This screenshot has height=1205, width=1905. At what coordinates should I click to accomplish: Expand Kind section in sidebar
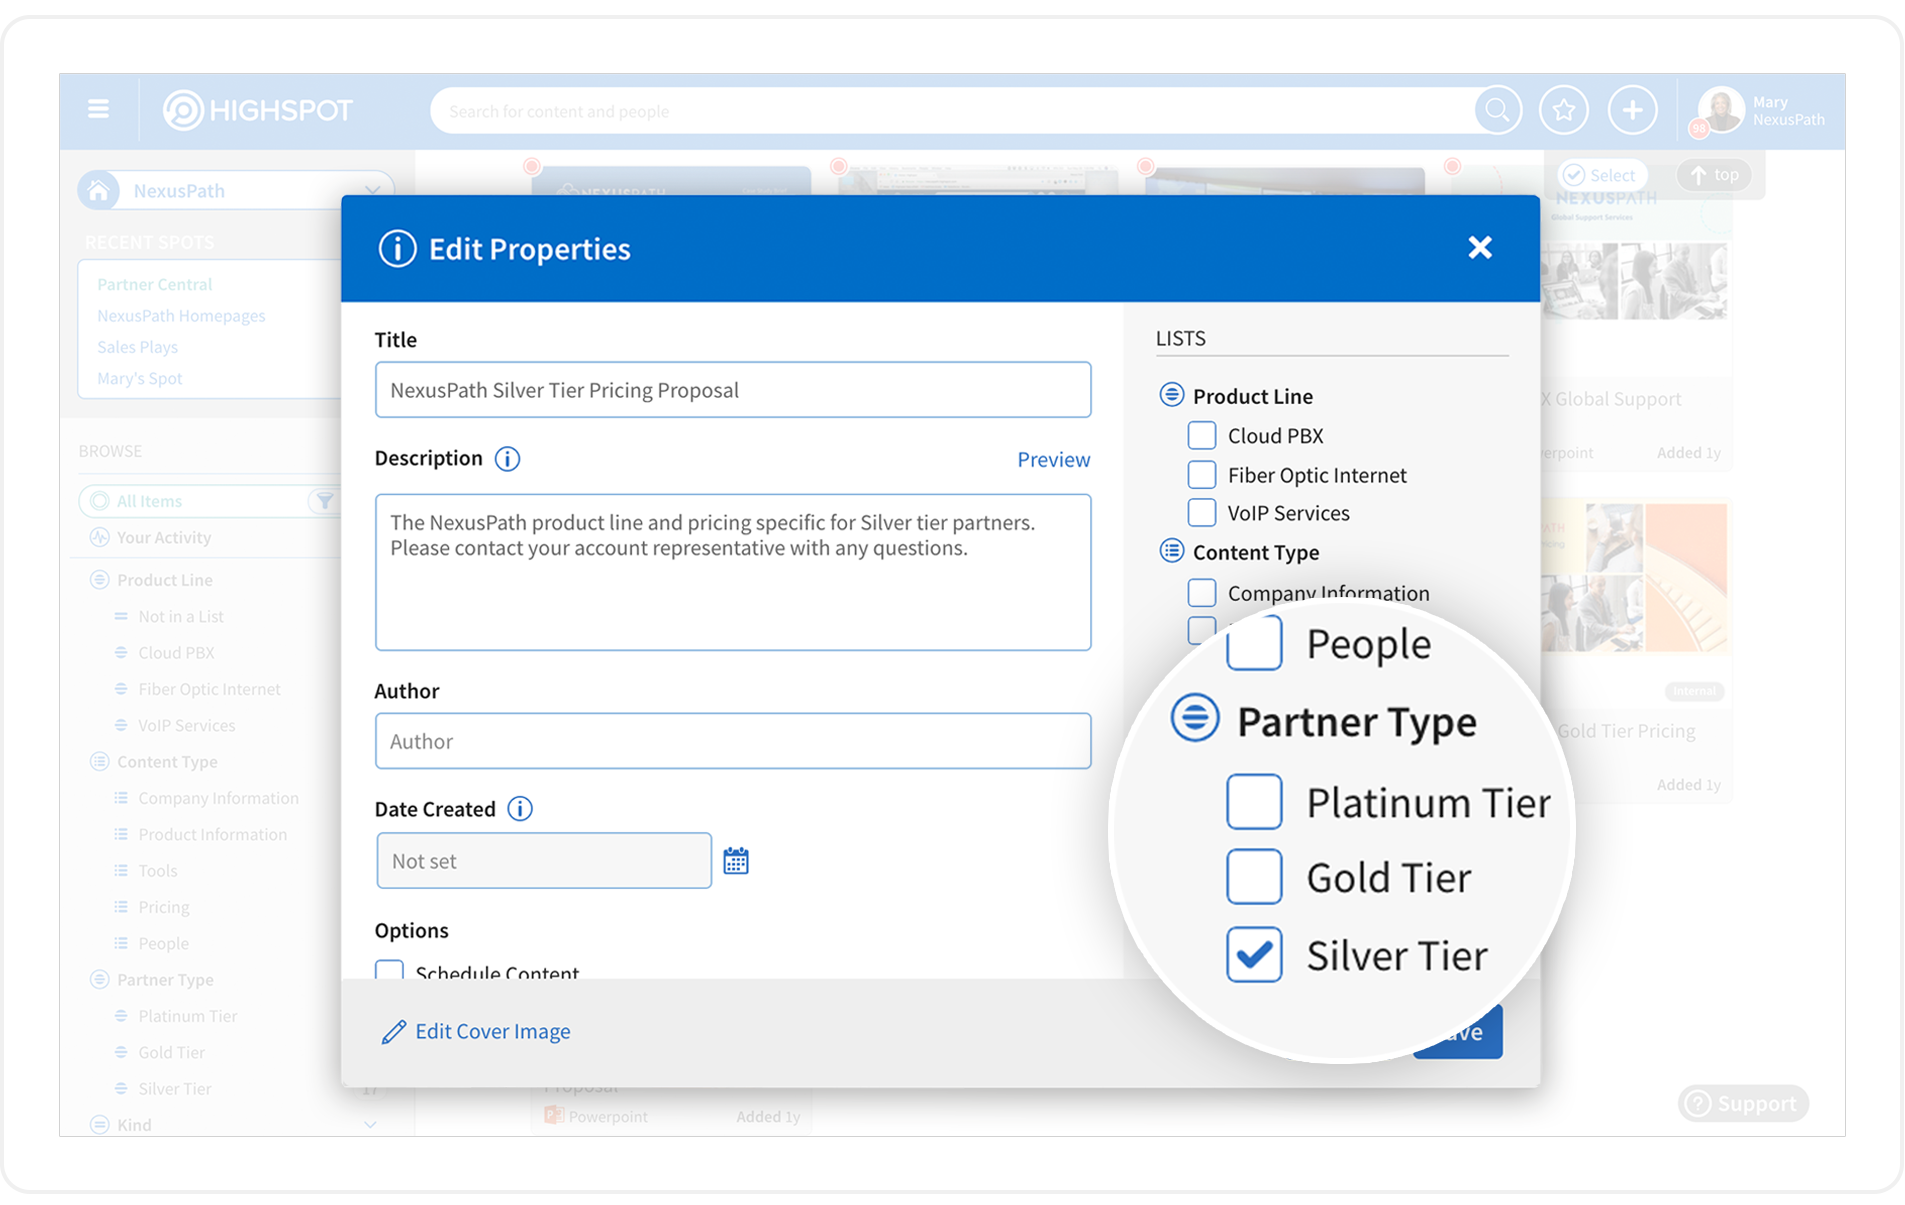[x=370, y=1125]
